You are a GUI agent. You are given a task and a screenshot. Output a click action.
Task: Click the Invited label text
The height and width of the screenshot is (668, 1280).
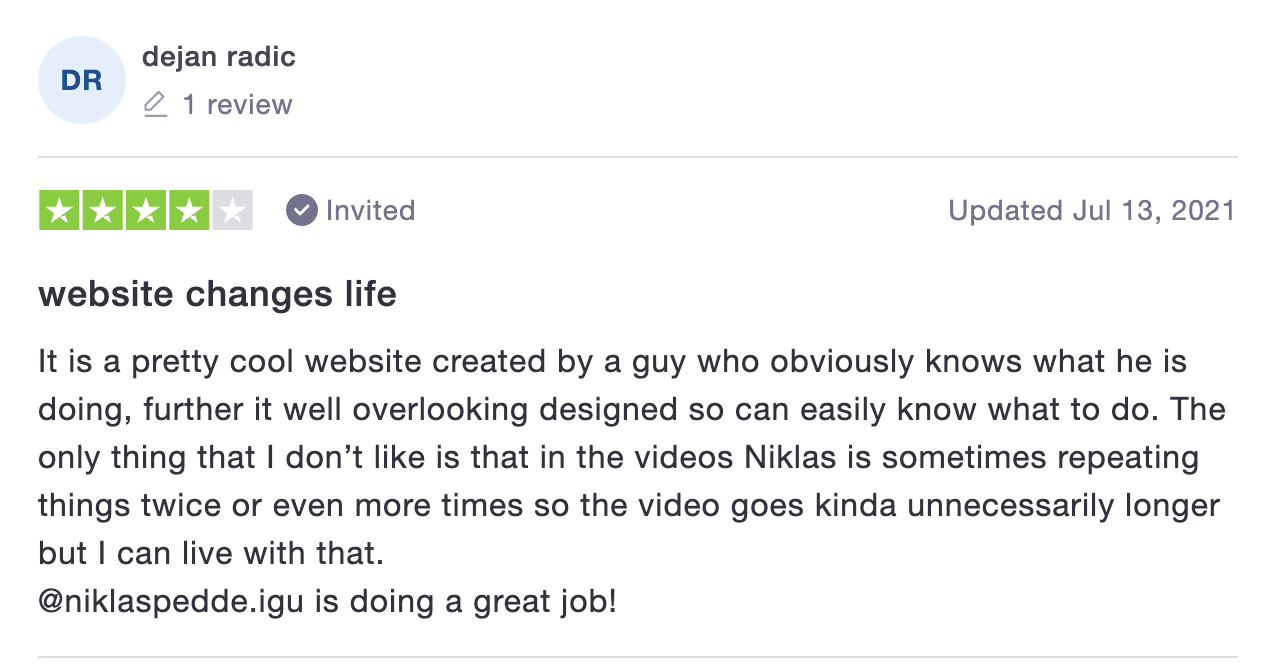(370, 210)
